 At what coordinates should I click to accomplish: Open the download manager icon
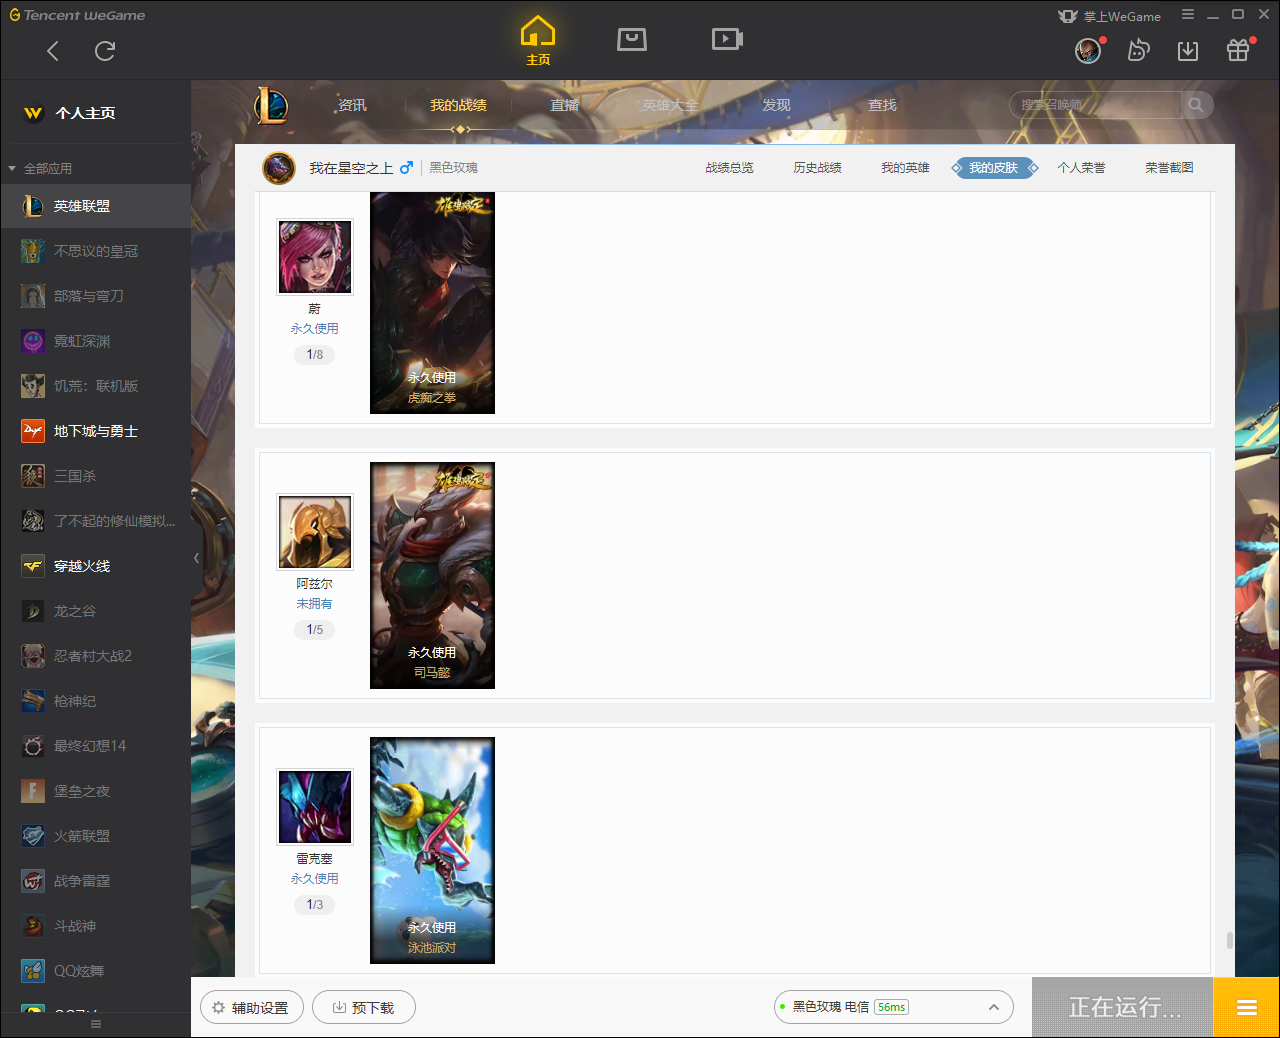coord(1188,51)
